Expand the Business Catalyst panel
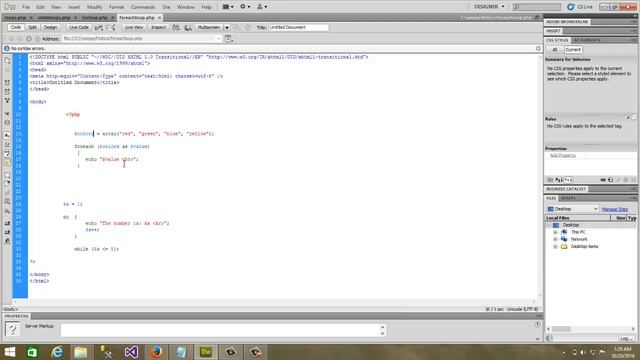 pyautogui.click(x=566, y=189)
